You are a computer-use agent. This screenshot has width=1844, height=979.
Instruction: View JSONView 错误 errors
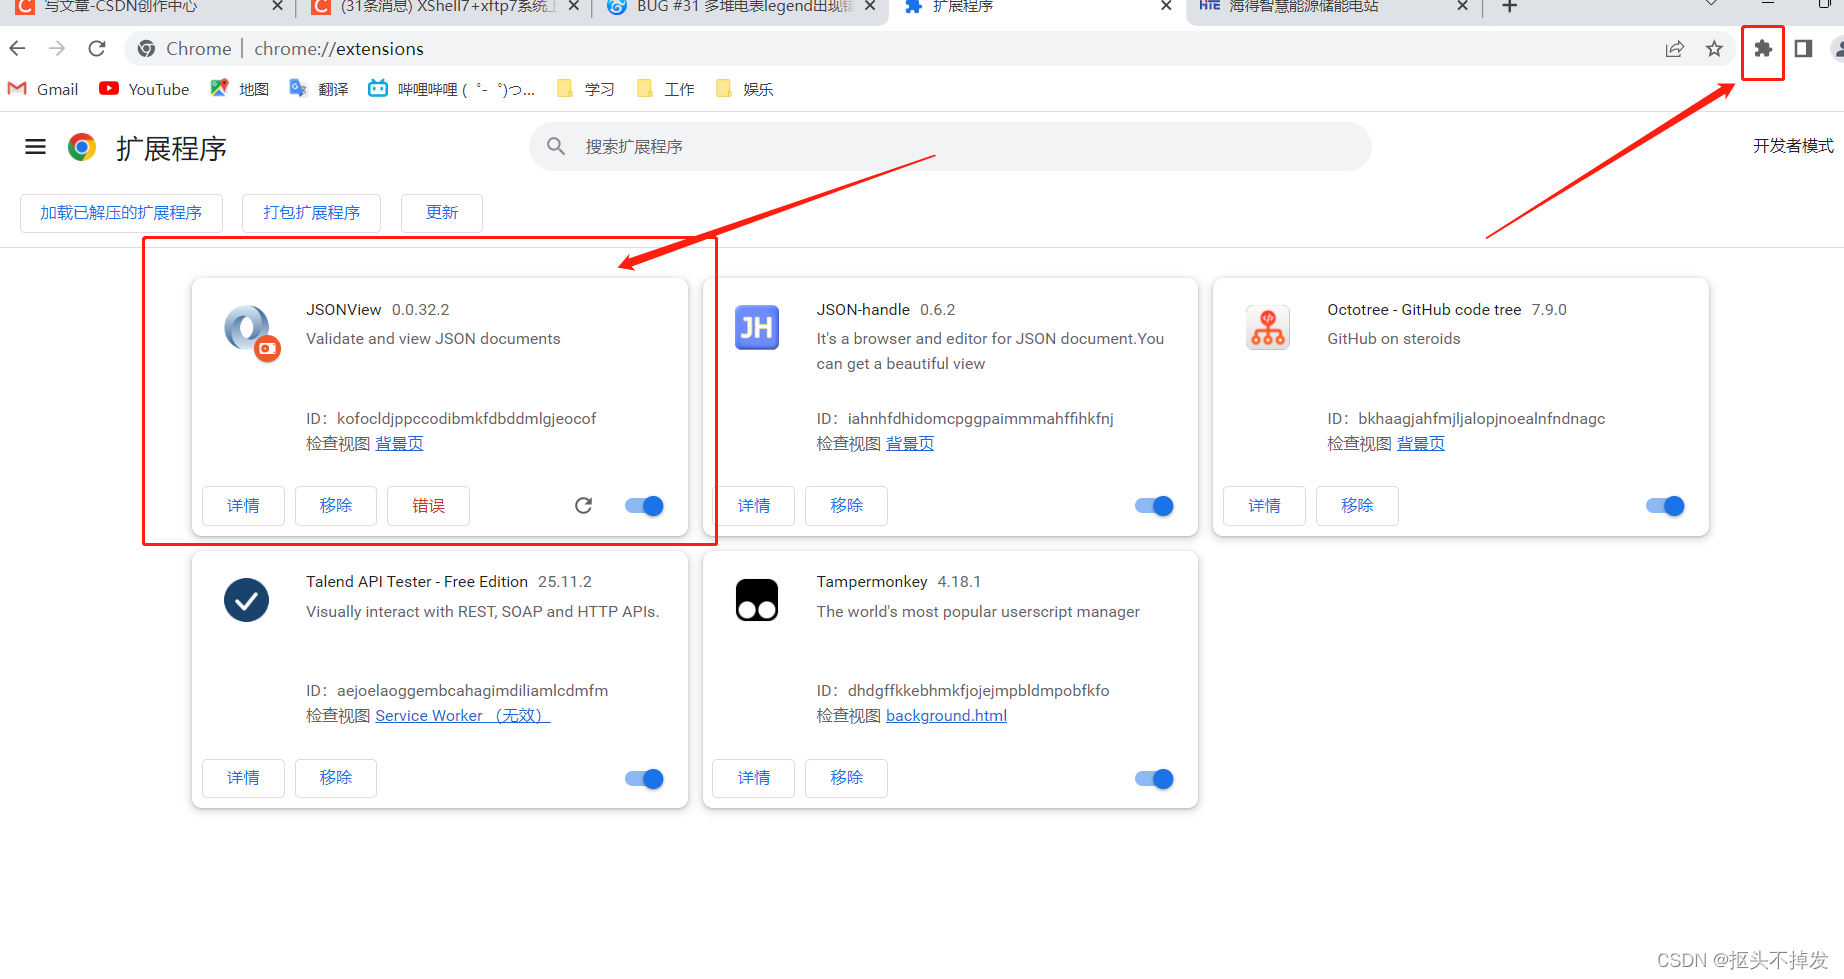[428, 506]
